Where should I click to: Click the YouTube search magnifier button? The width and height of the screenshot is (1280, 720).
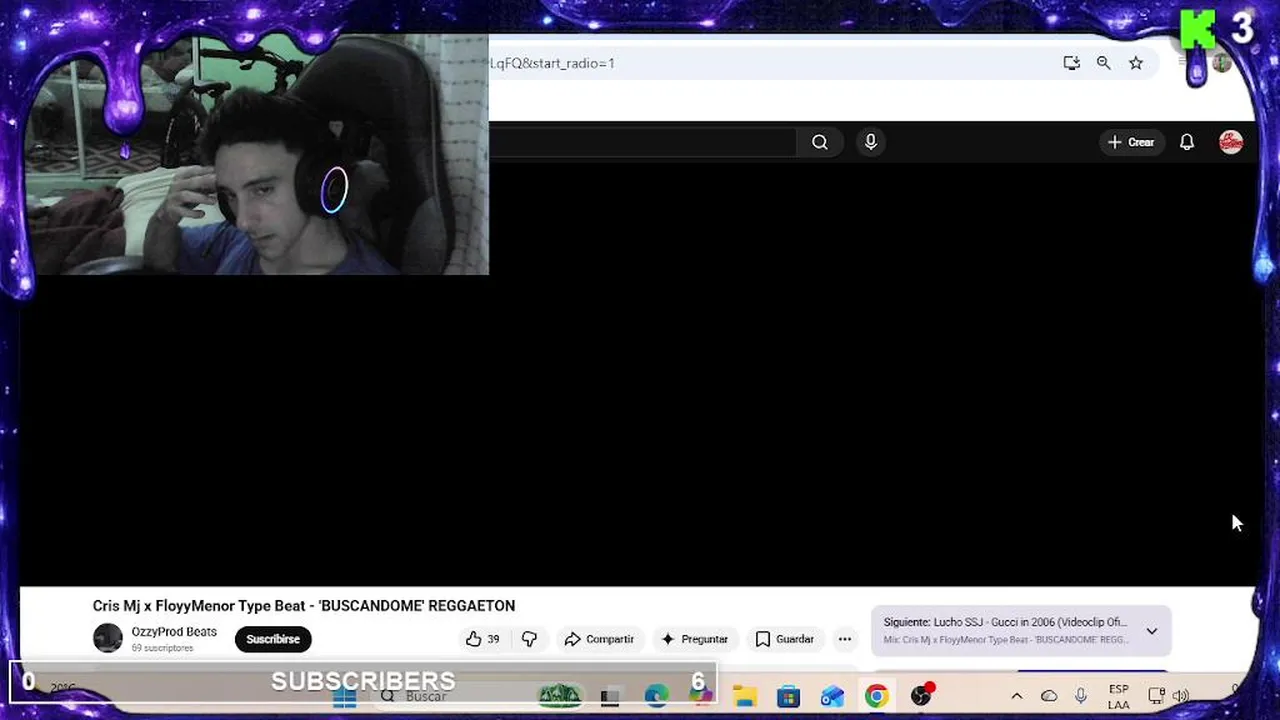tap(820, 142)
